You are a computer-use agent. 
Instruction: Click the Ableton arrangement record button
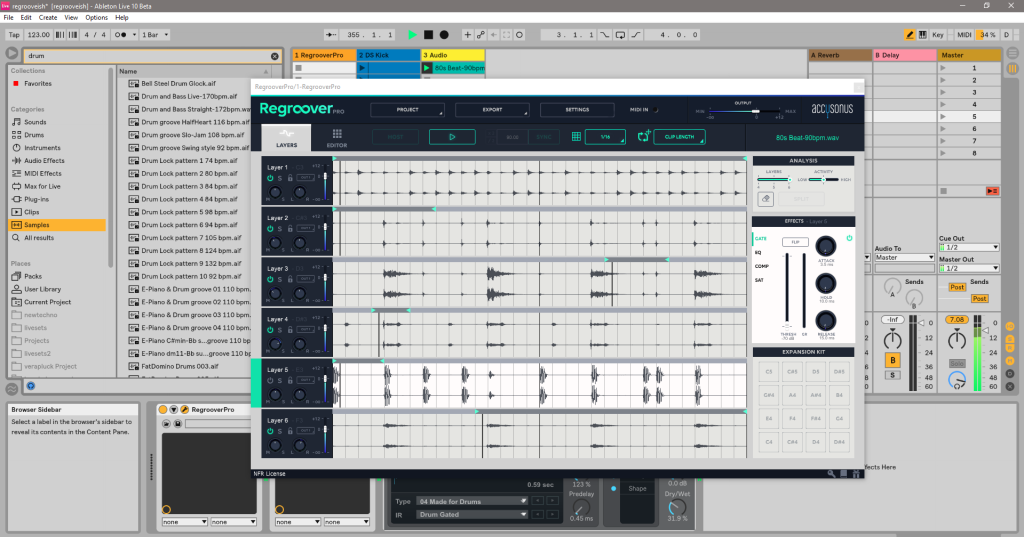444,35
